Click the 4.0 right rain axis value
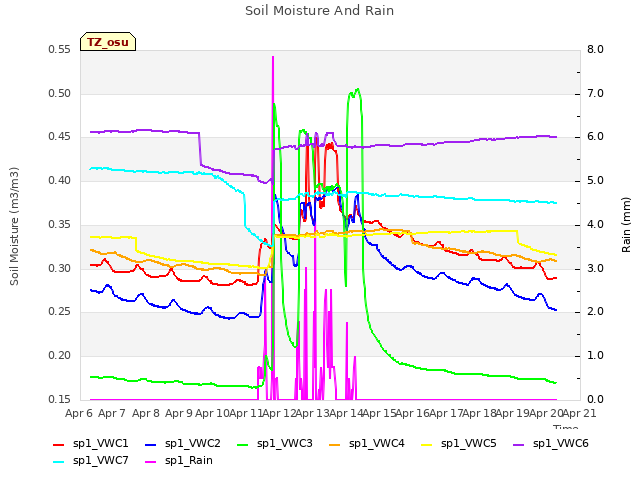 click(595, 224)
